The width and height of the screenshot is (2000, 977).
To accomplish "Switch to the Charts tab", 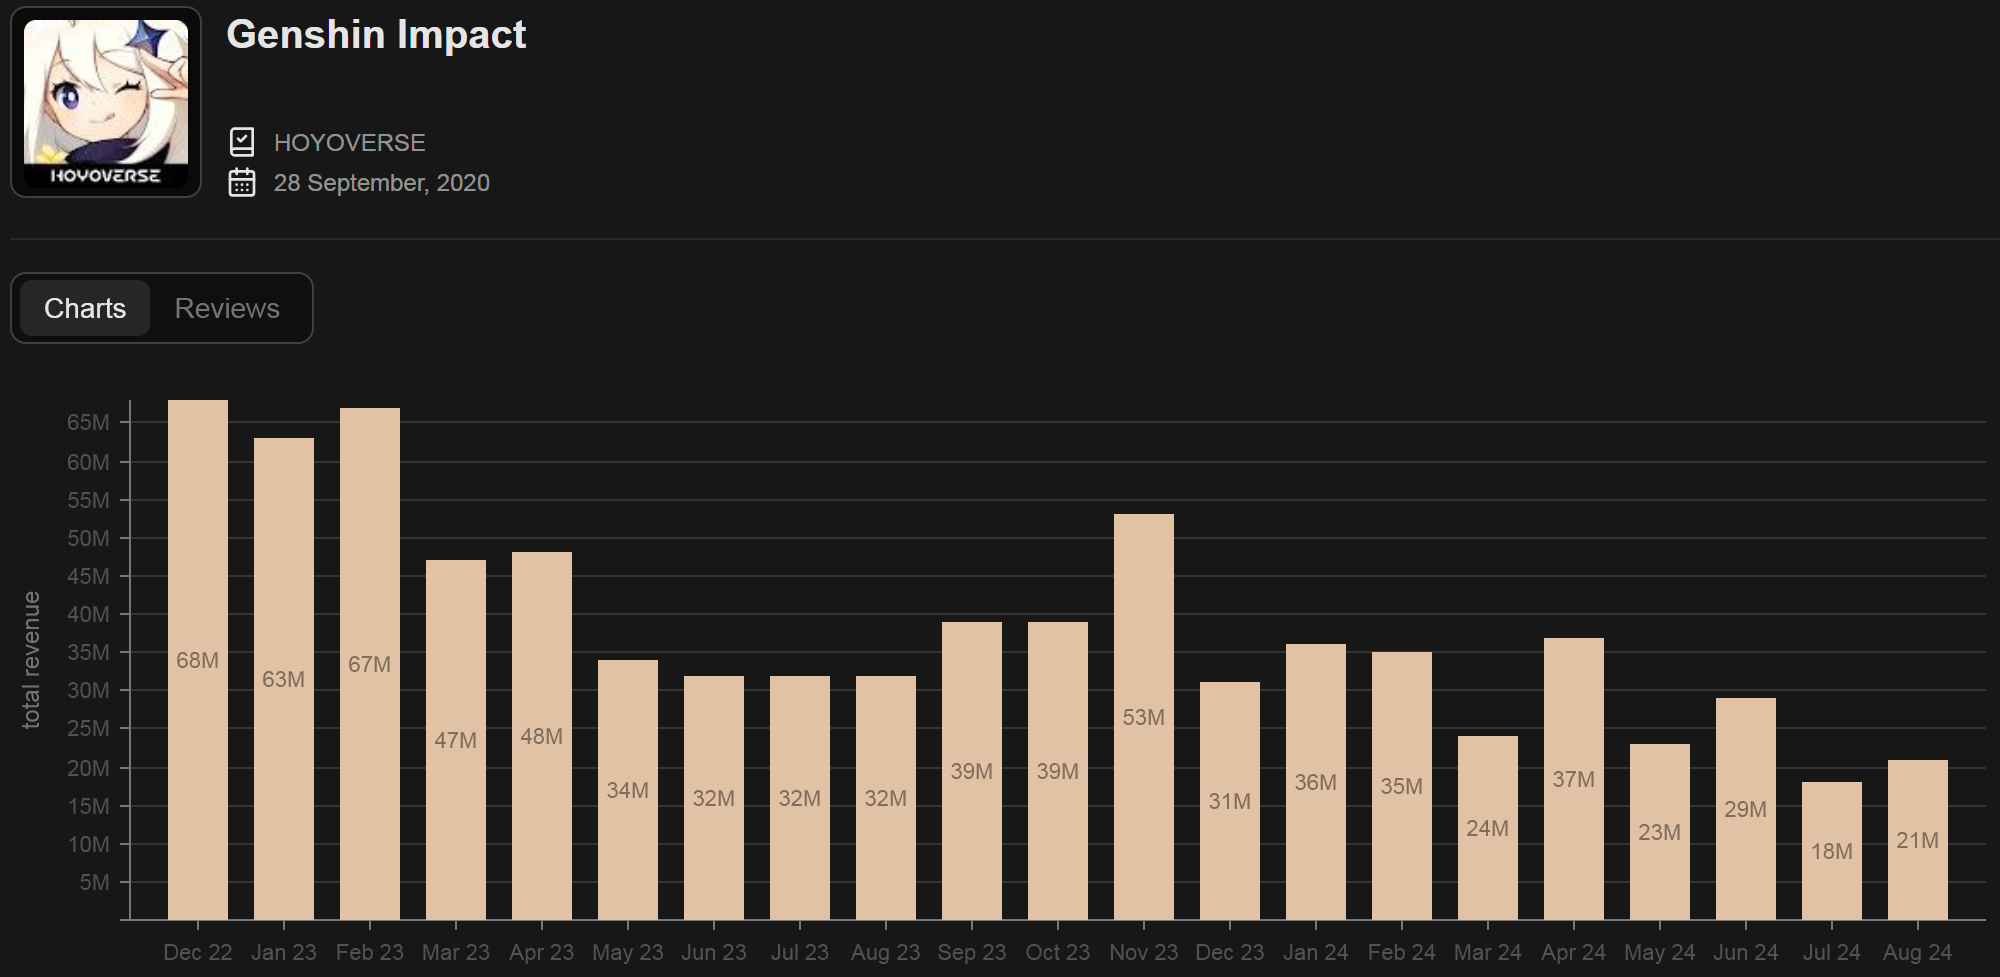I will point(85,308).
